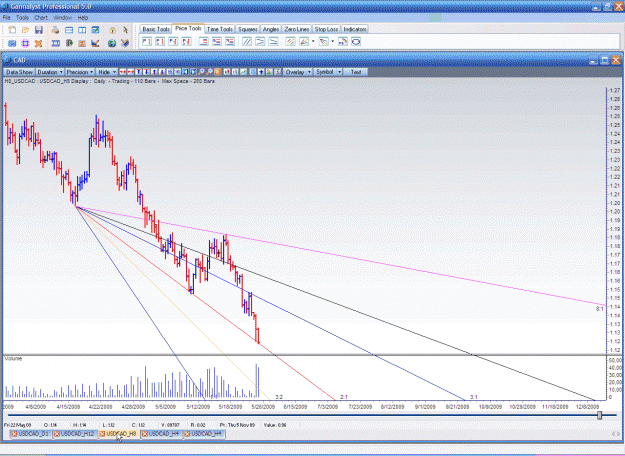Switch to the USDCAD_H12 chart tab
The height and width of the screenshot is (456, 625).
75,434
